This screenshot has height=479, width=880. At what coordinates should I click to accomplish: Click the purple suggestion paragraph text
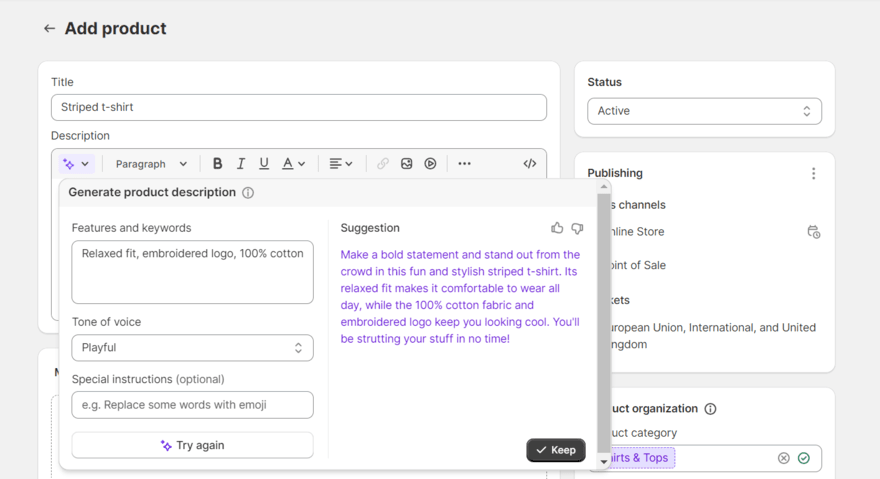[460, 296]
